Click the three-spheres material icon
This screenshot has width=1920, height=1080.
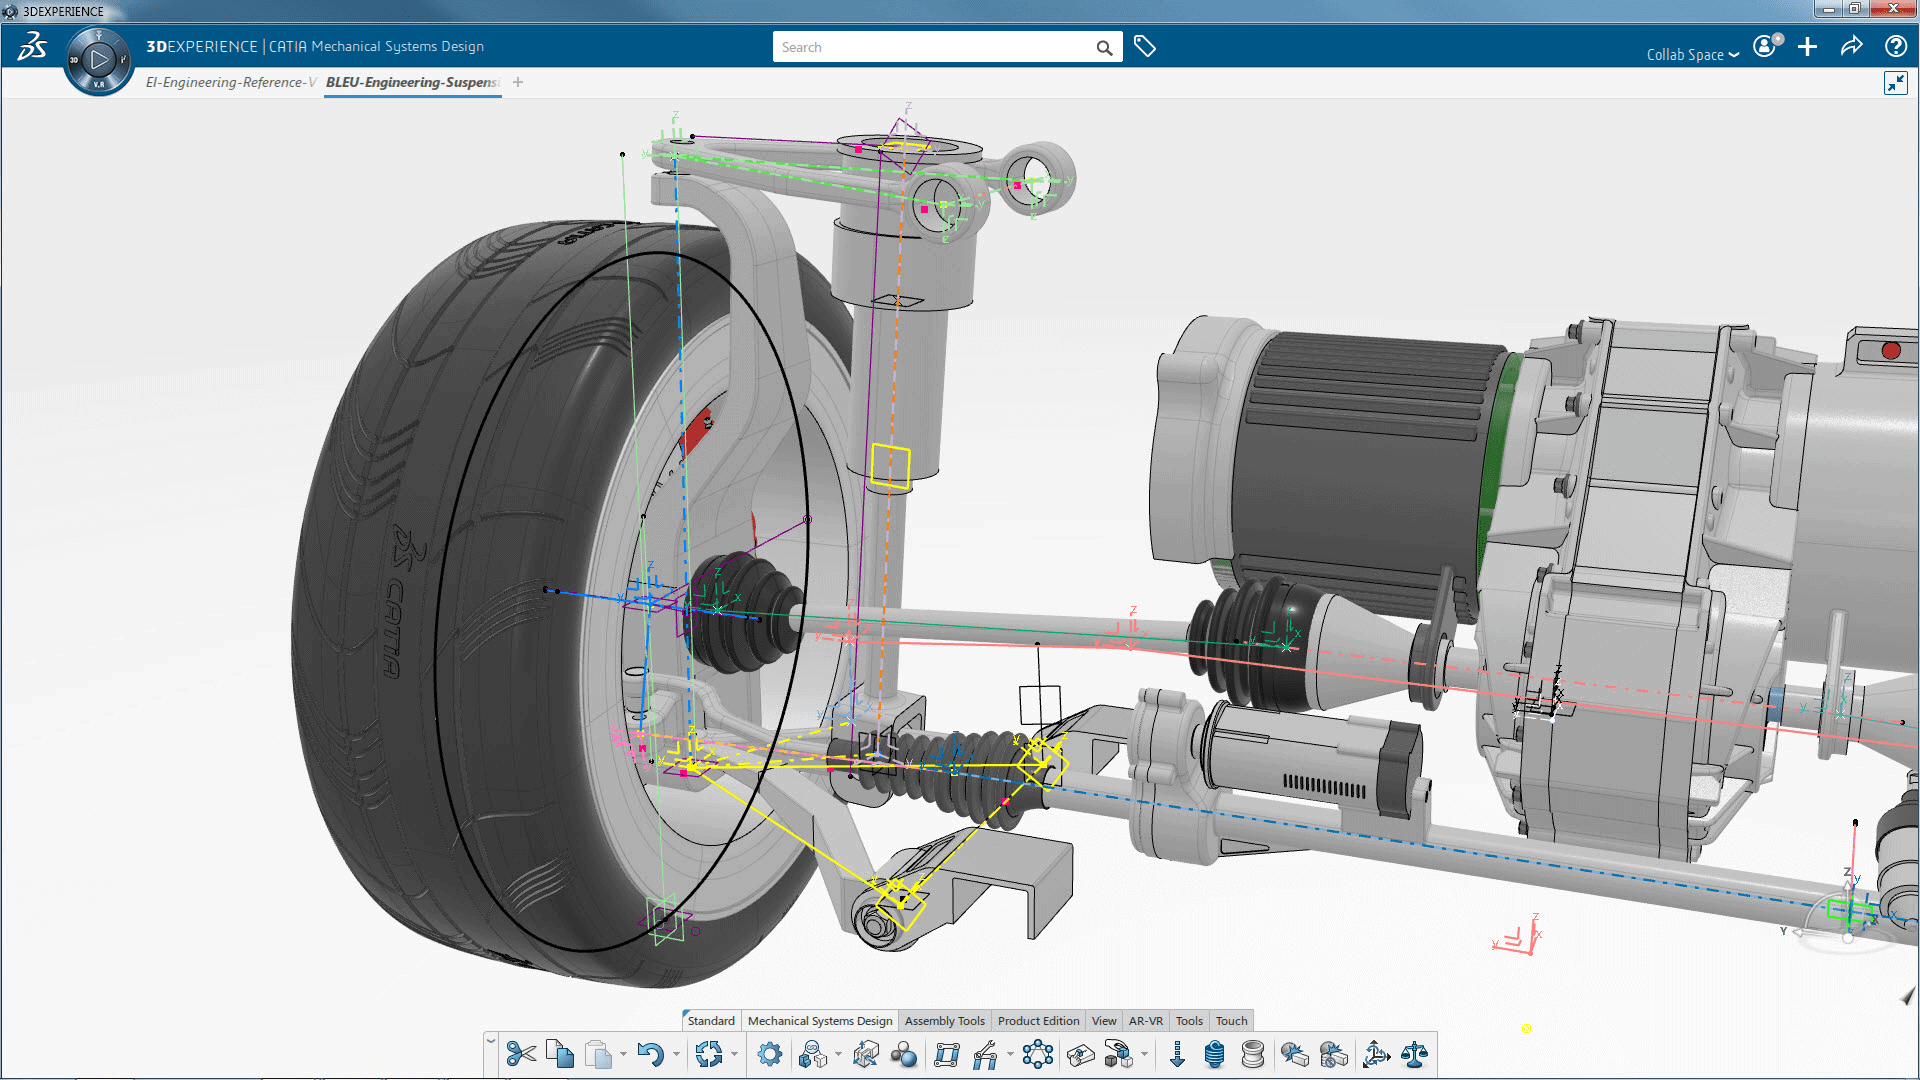(x=904, y=1054)
